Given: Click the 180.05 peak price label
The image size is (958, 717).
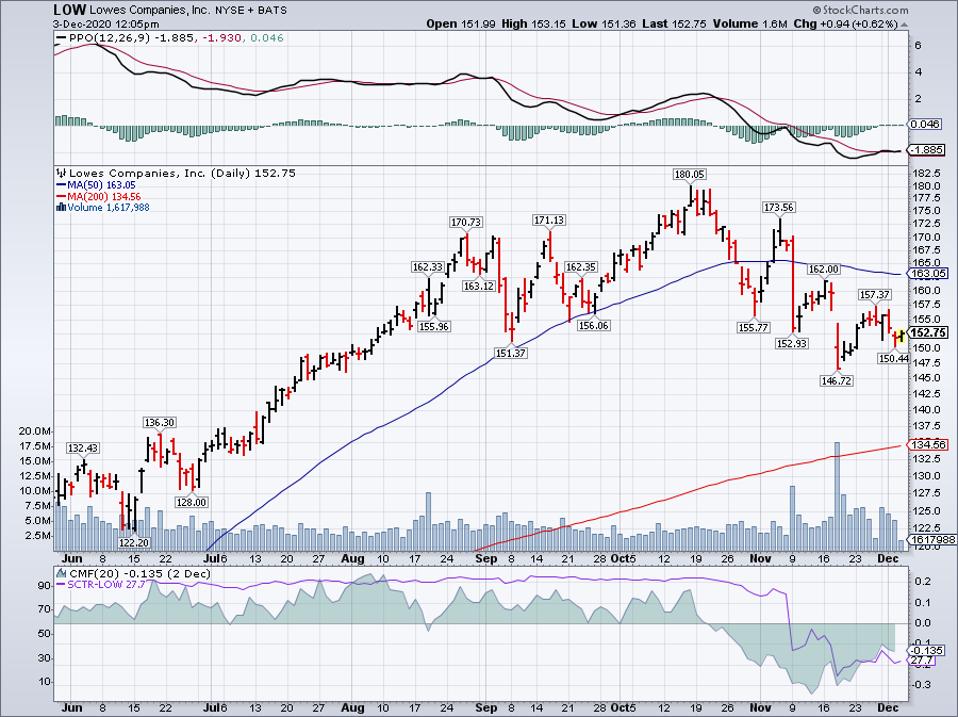Looking at the screenshot, I should coord(689,175).
